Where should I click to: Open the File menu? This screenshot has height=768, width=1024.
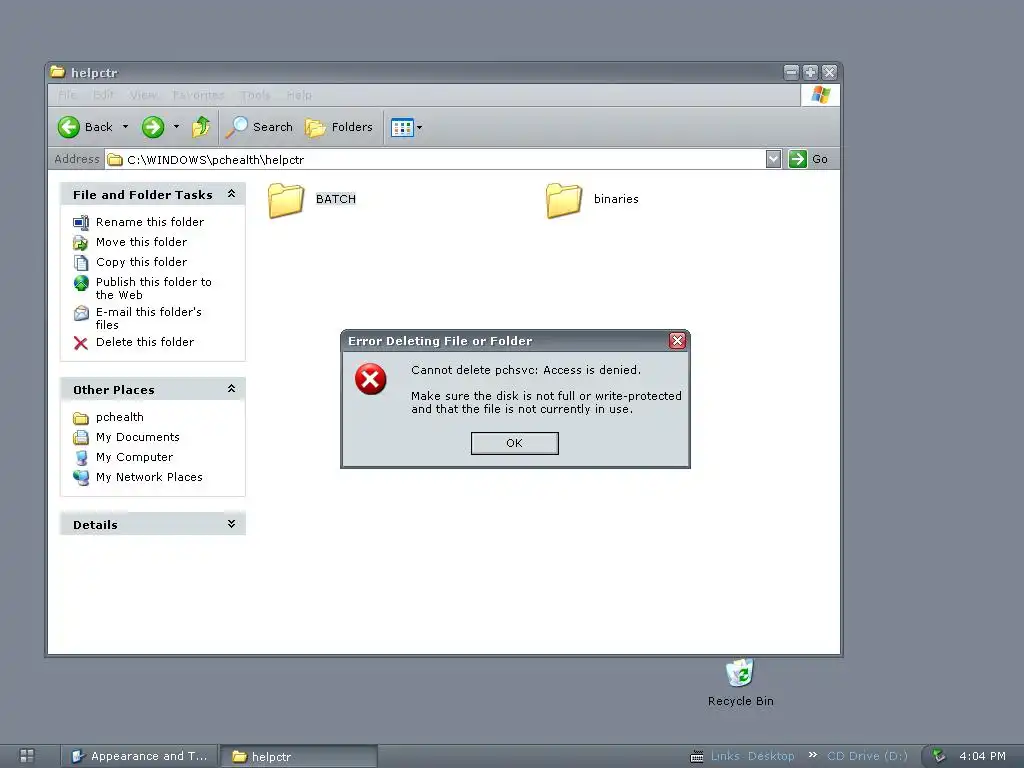[x=67, y=95]
